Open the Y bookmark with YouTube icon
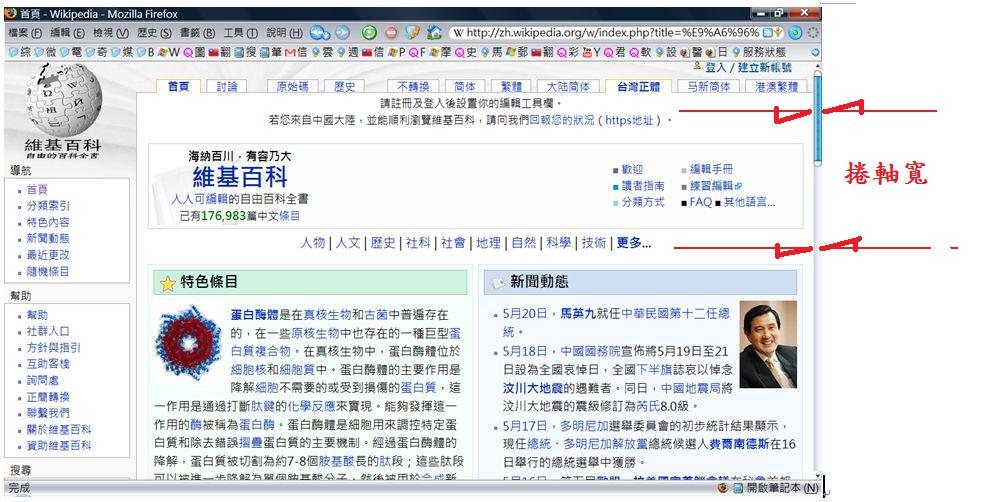Screen dimensions: 992x502 pos(591,52)
